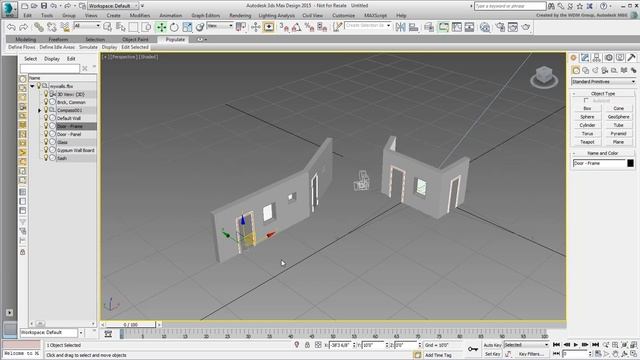Click the Select Object tool icon
This screenshot has height=360, width=640.
tap(108, 27)
